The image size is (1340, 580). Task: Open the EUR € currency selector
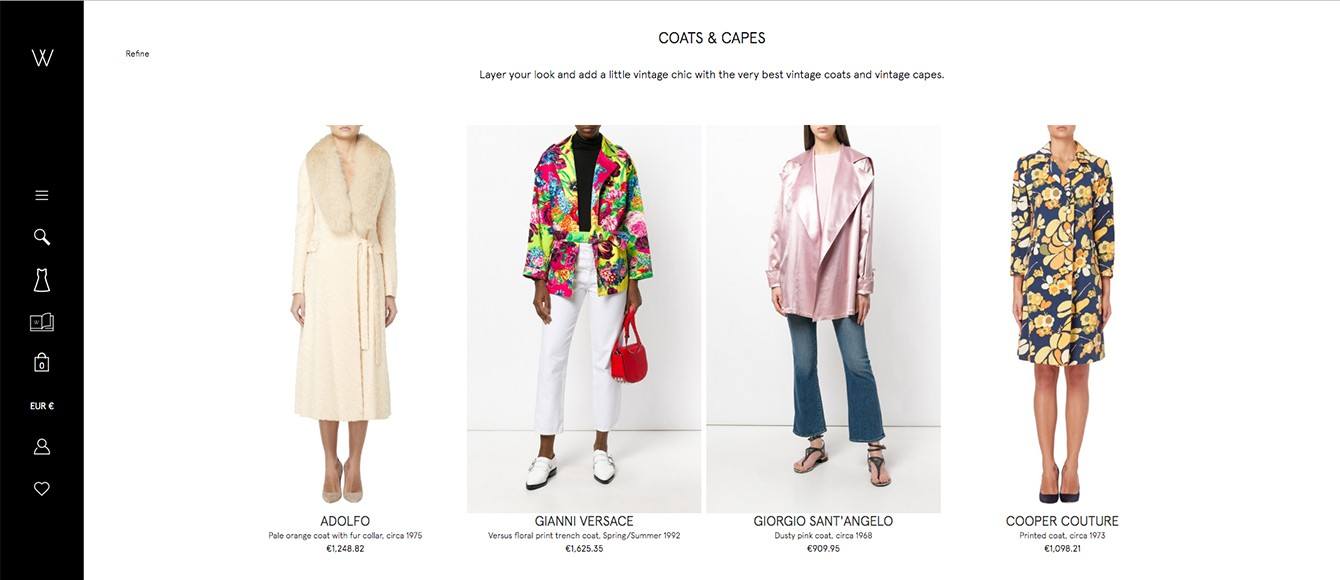42,406
